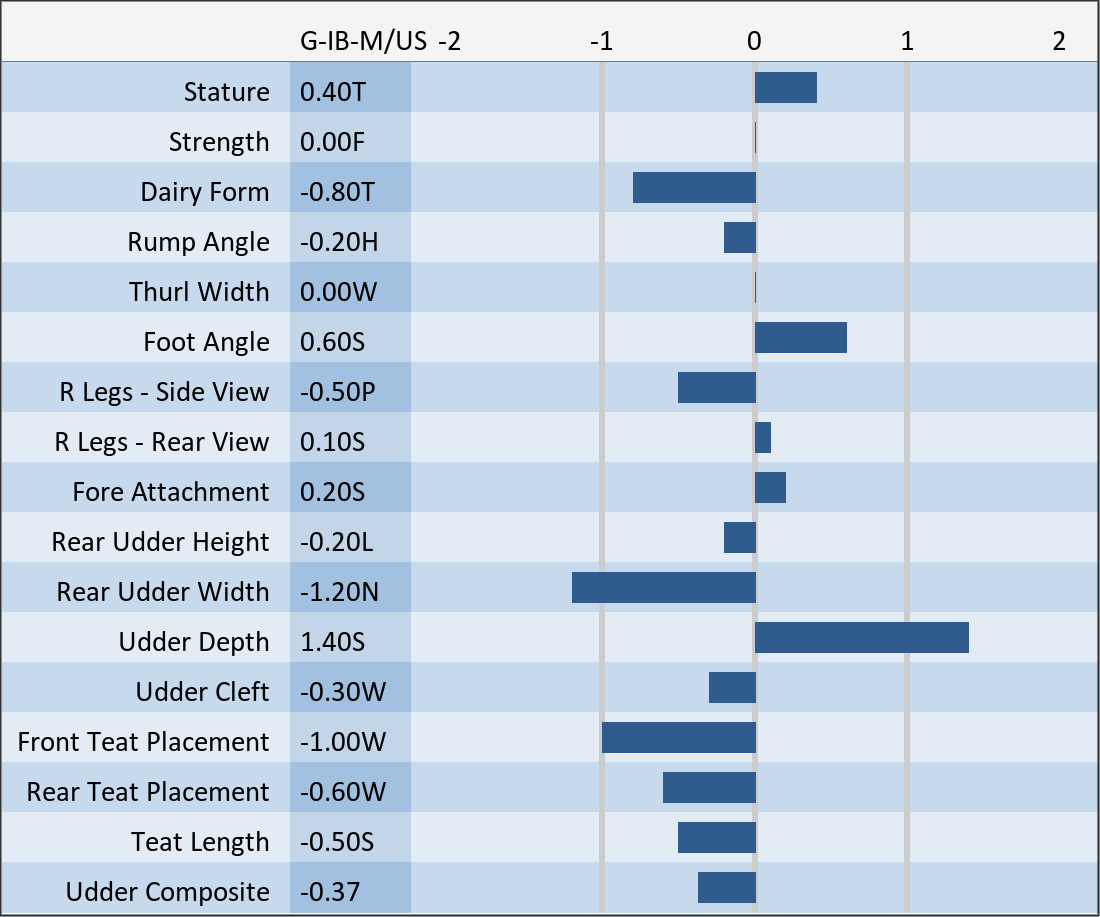Select the Dairy Form value -0.80T
This screenshot has width=1100, height=917.
click(x=337, y=192)
